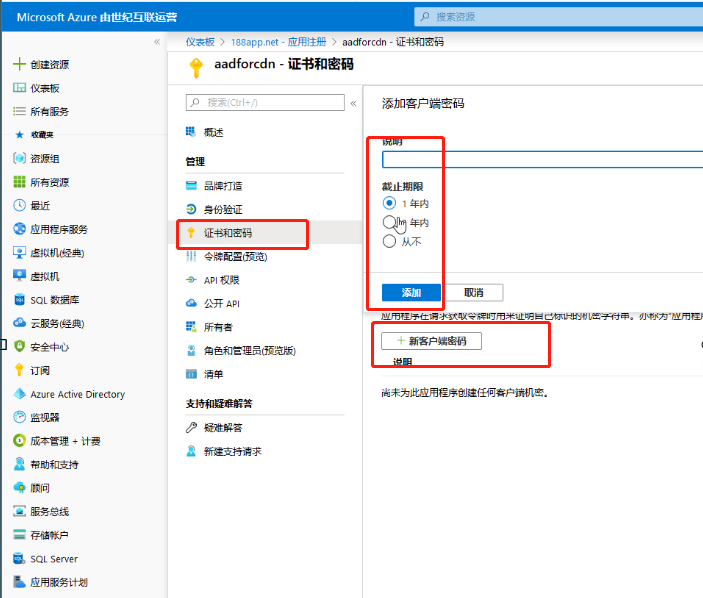Select the '1 年内' expiry radio button
The height and width of the screenshot is (598, 703).
click(389, 203)
